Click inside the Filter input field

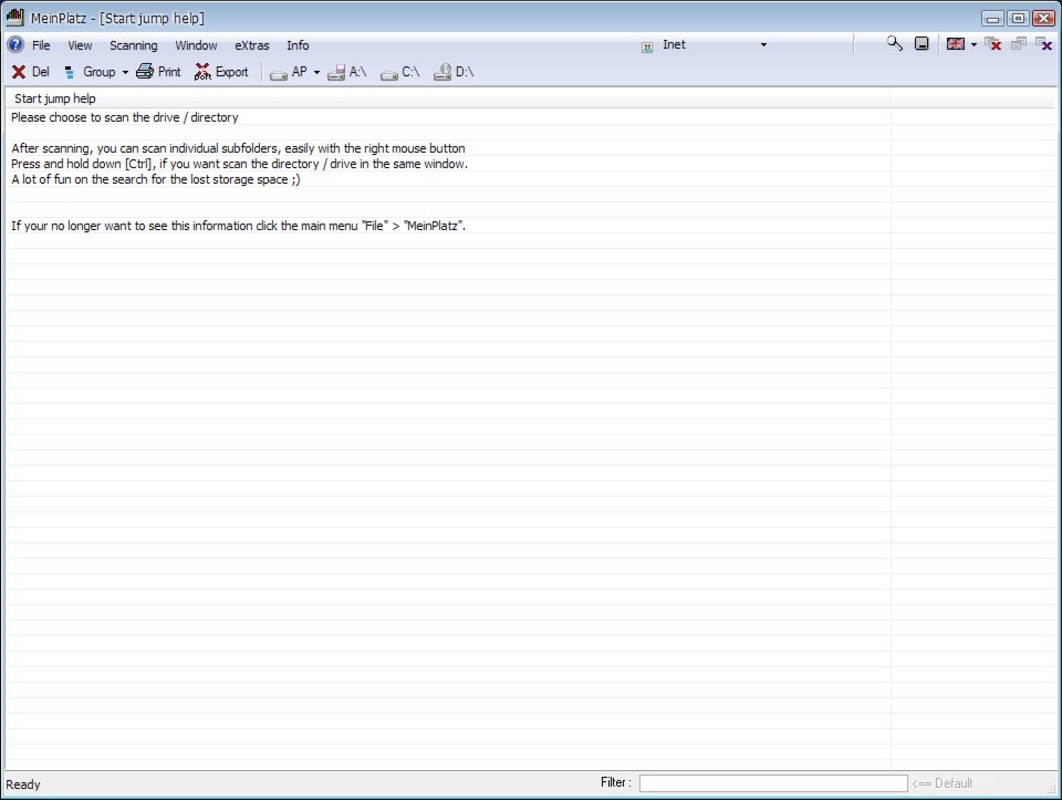(773, 783)
